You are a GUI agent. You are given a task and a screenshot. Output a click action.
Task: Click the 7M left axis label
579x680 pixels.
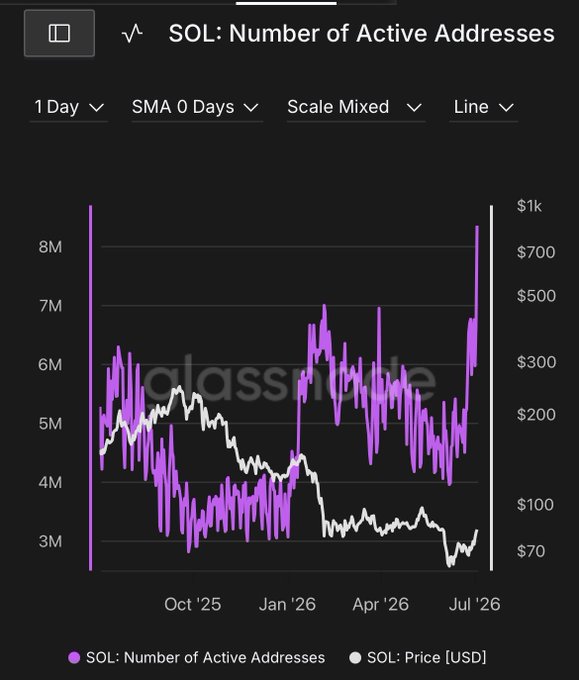tap(50, 306)
